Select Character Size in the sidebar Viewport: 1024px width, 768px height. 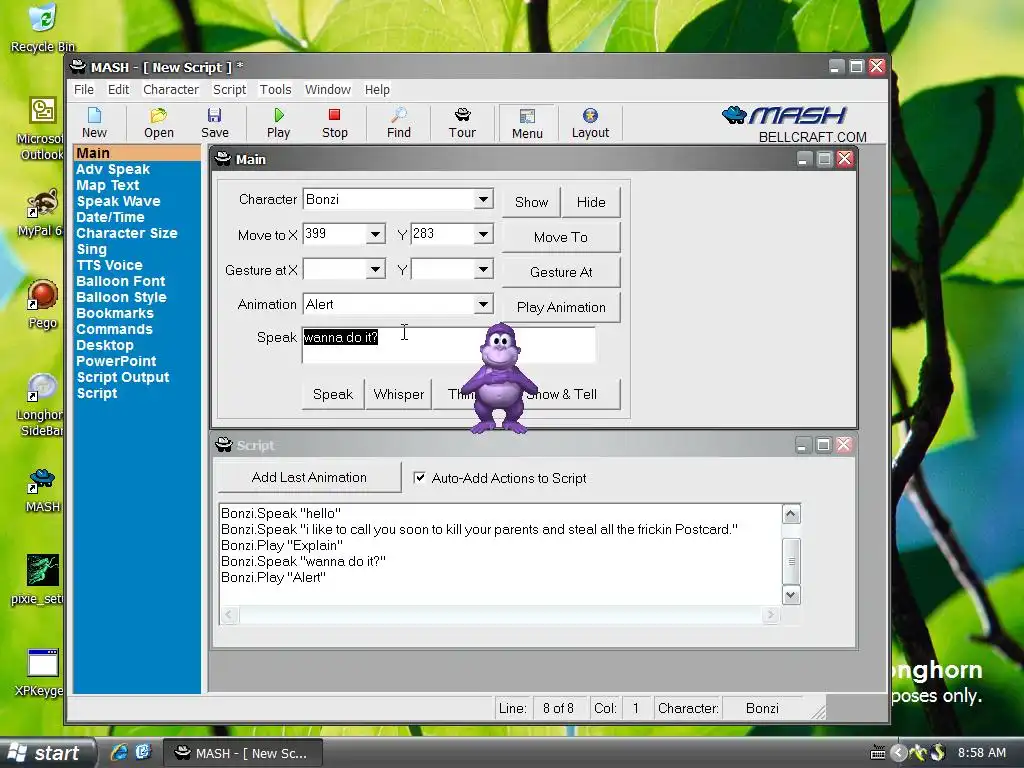pyautogui.click(x=127, y=233)
